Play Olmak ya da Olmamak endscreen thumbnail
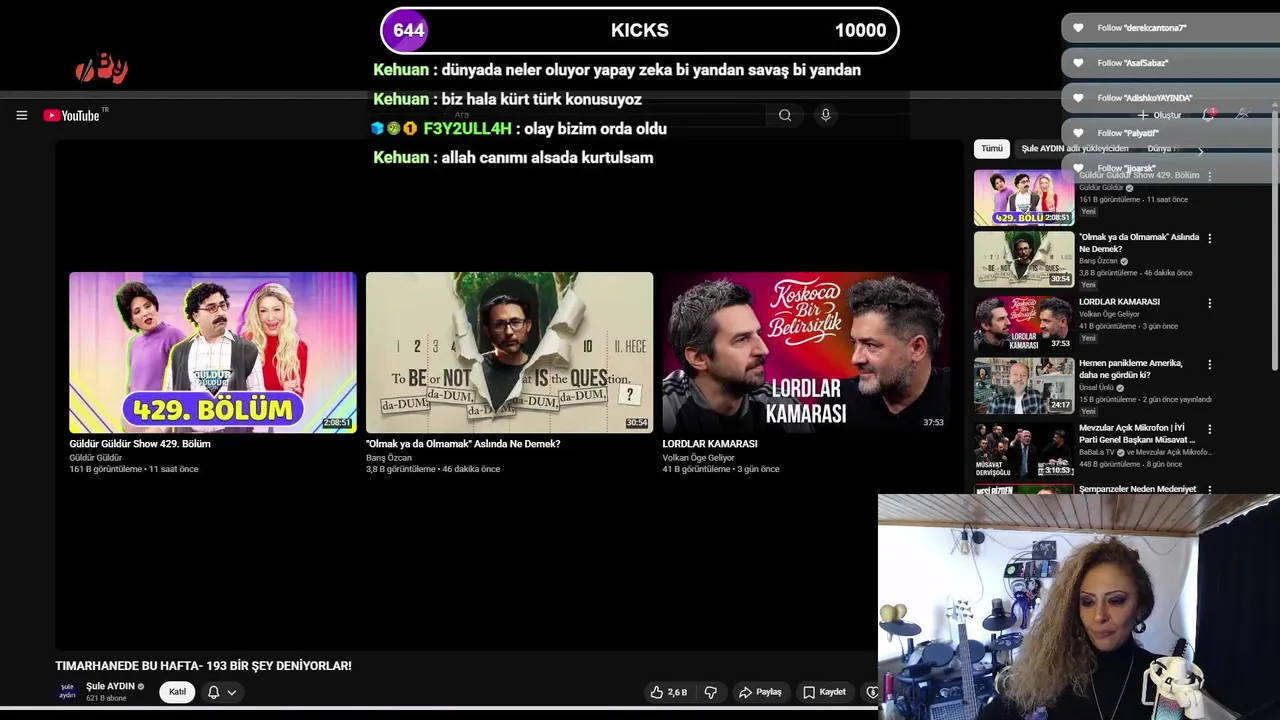1280x720 pixels. click(x=509, y=352)
